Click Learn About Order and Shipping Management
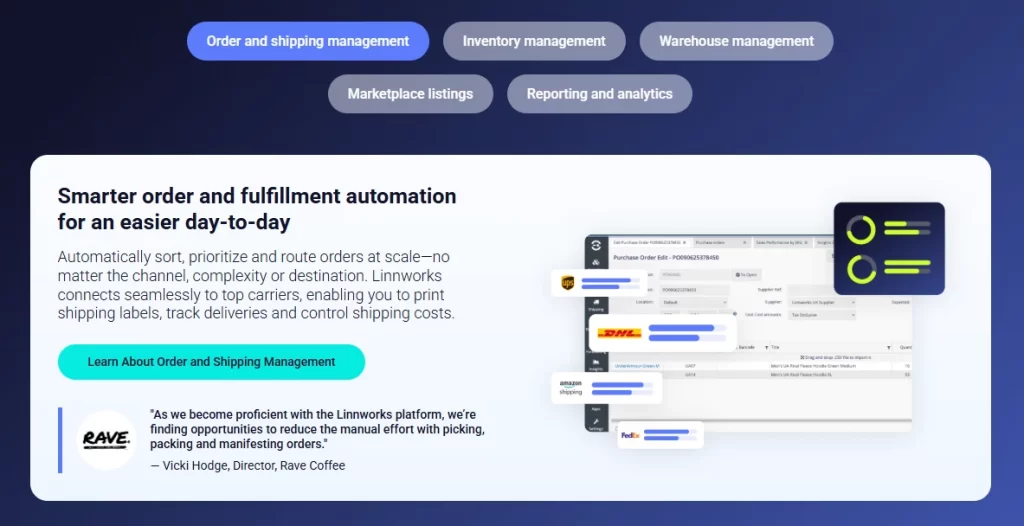Viewport: 1024px width, 526px height. (211, 362)
